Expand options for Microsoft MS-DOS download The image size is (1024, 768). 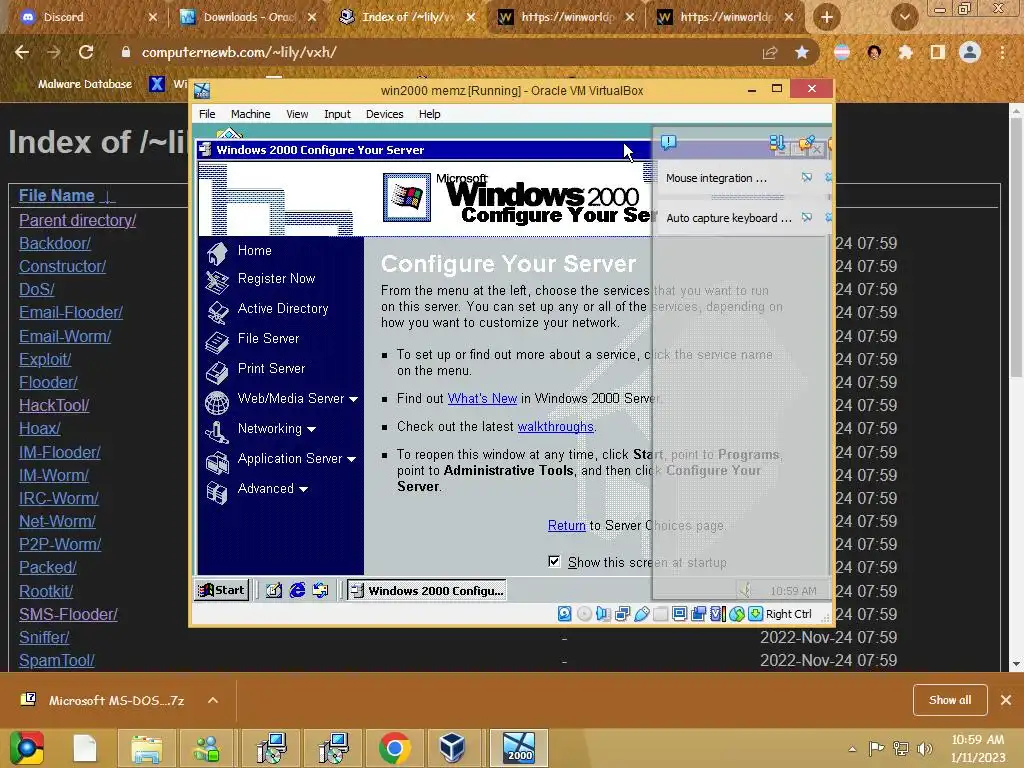213,700
